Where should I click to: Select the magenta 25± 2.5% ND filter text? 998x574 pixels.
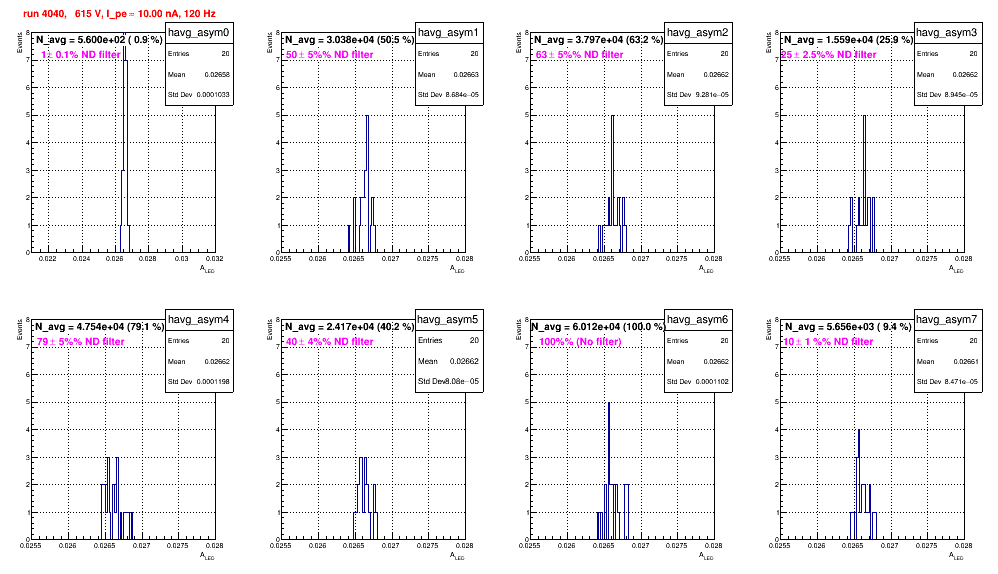[829, 55]
